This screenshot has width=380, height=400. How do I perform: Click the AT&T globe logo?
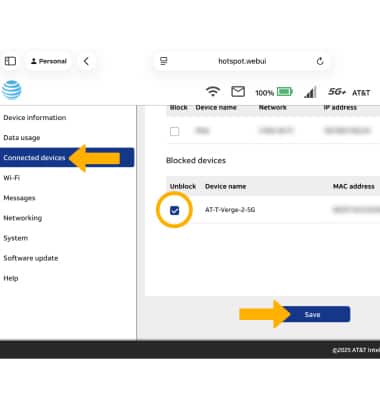(12, 90)
